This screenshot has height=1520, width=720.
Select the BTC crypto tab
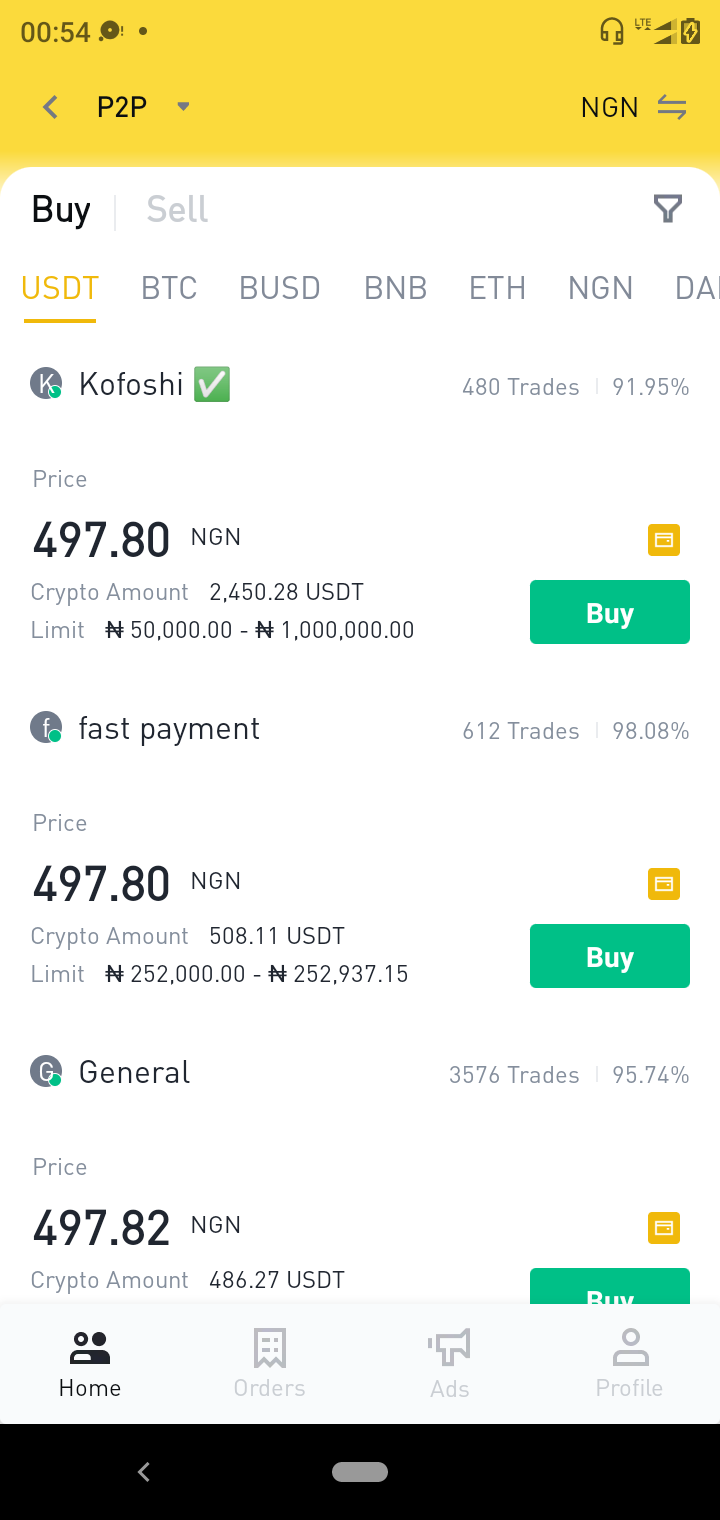point(169,288)
